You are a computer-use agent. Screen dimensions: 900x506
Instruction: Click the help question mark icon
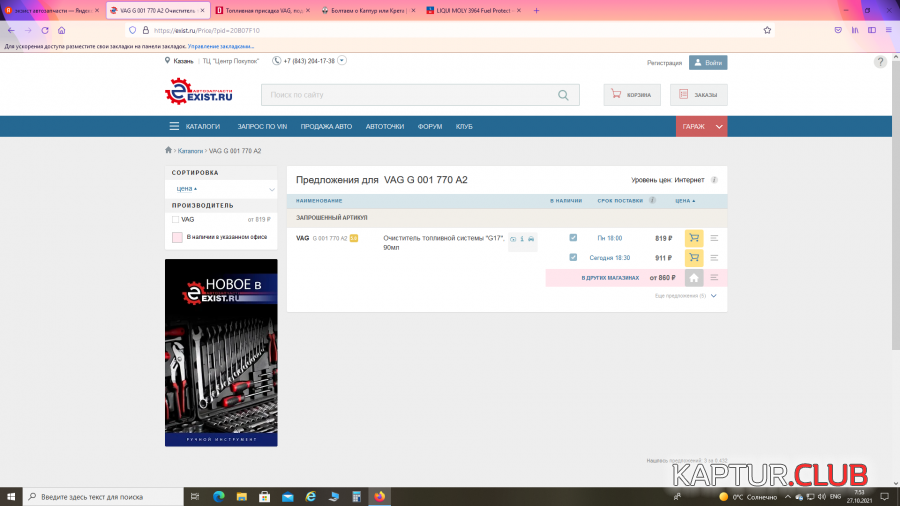[880, 62]
